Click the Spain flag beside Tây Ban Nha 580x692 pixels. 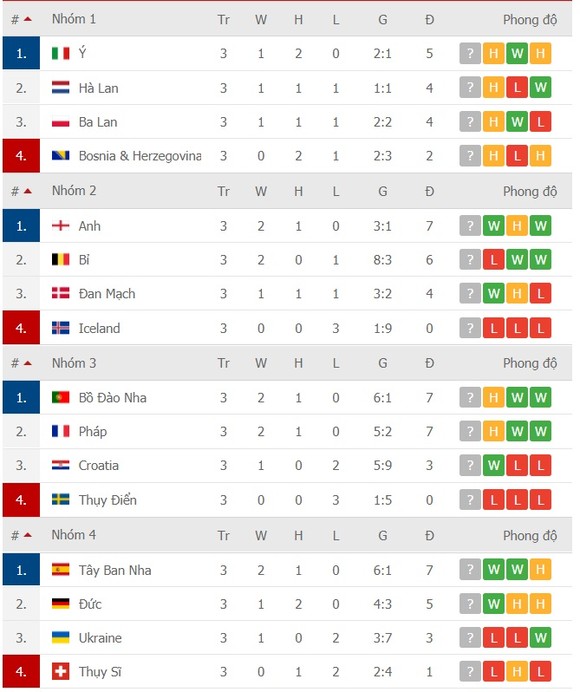[x=60, y=570]
